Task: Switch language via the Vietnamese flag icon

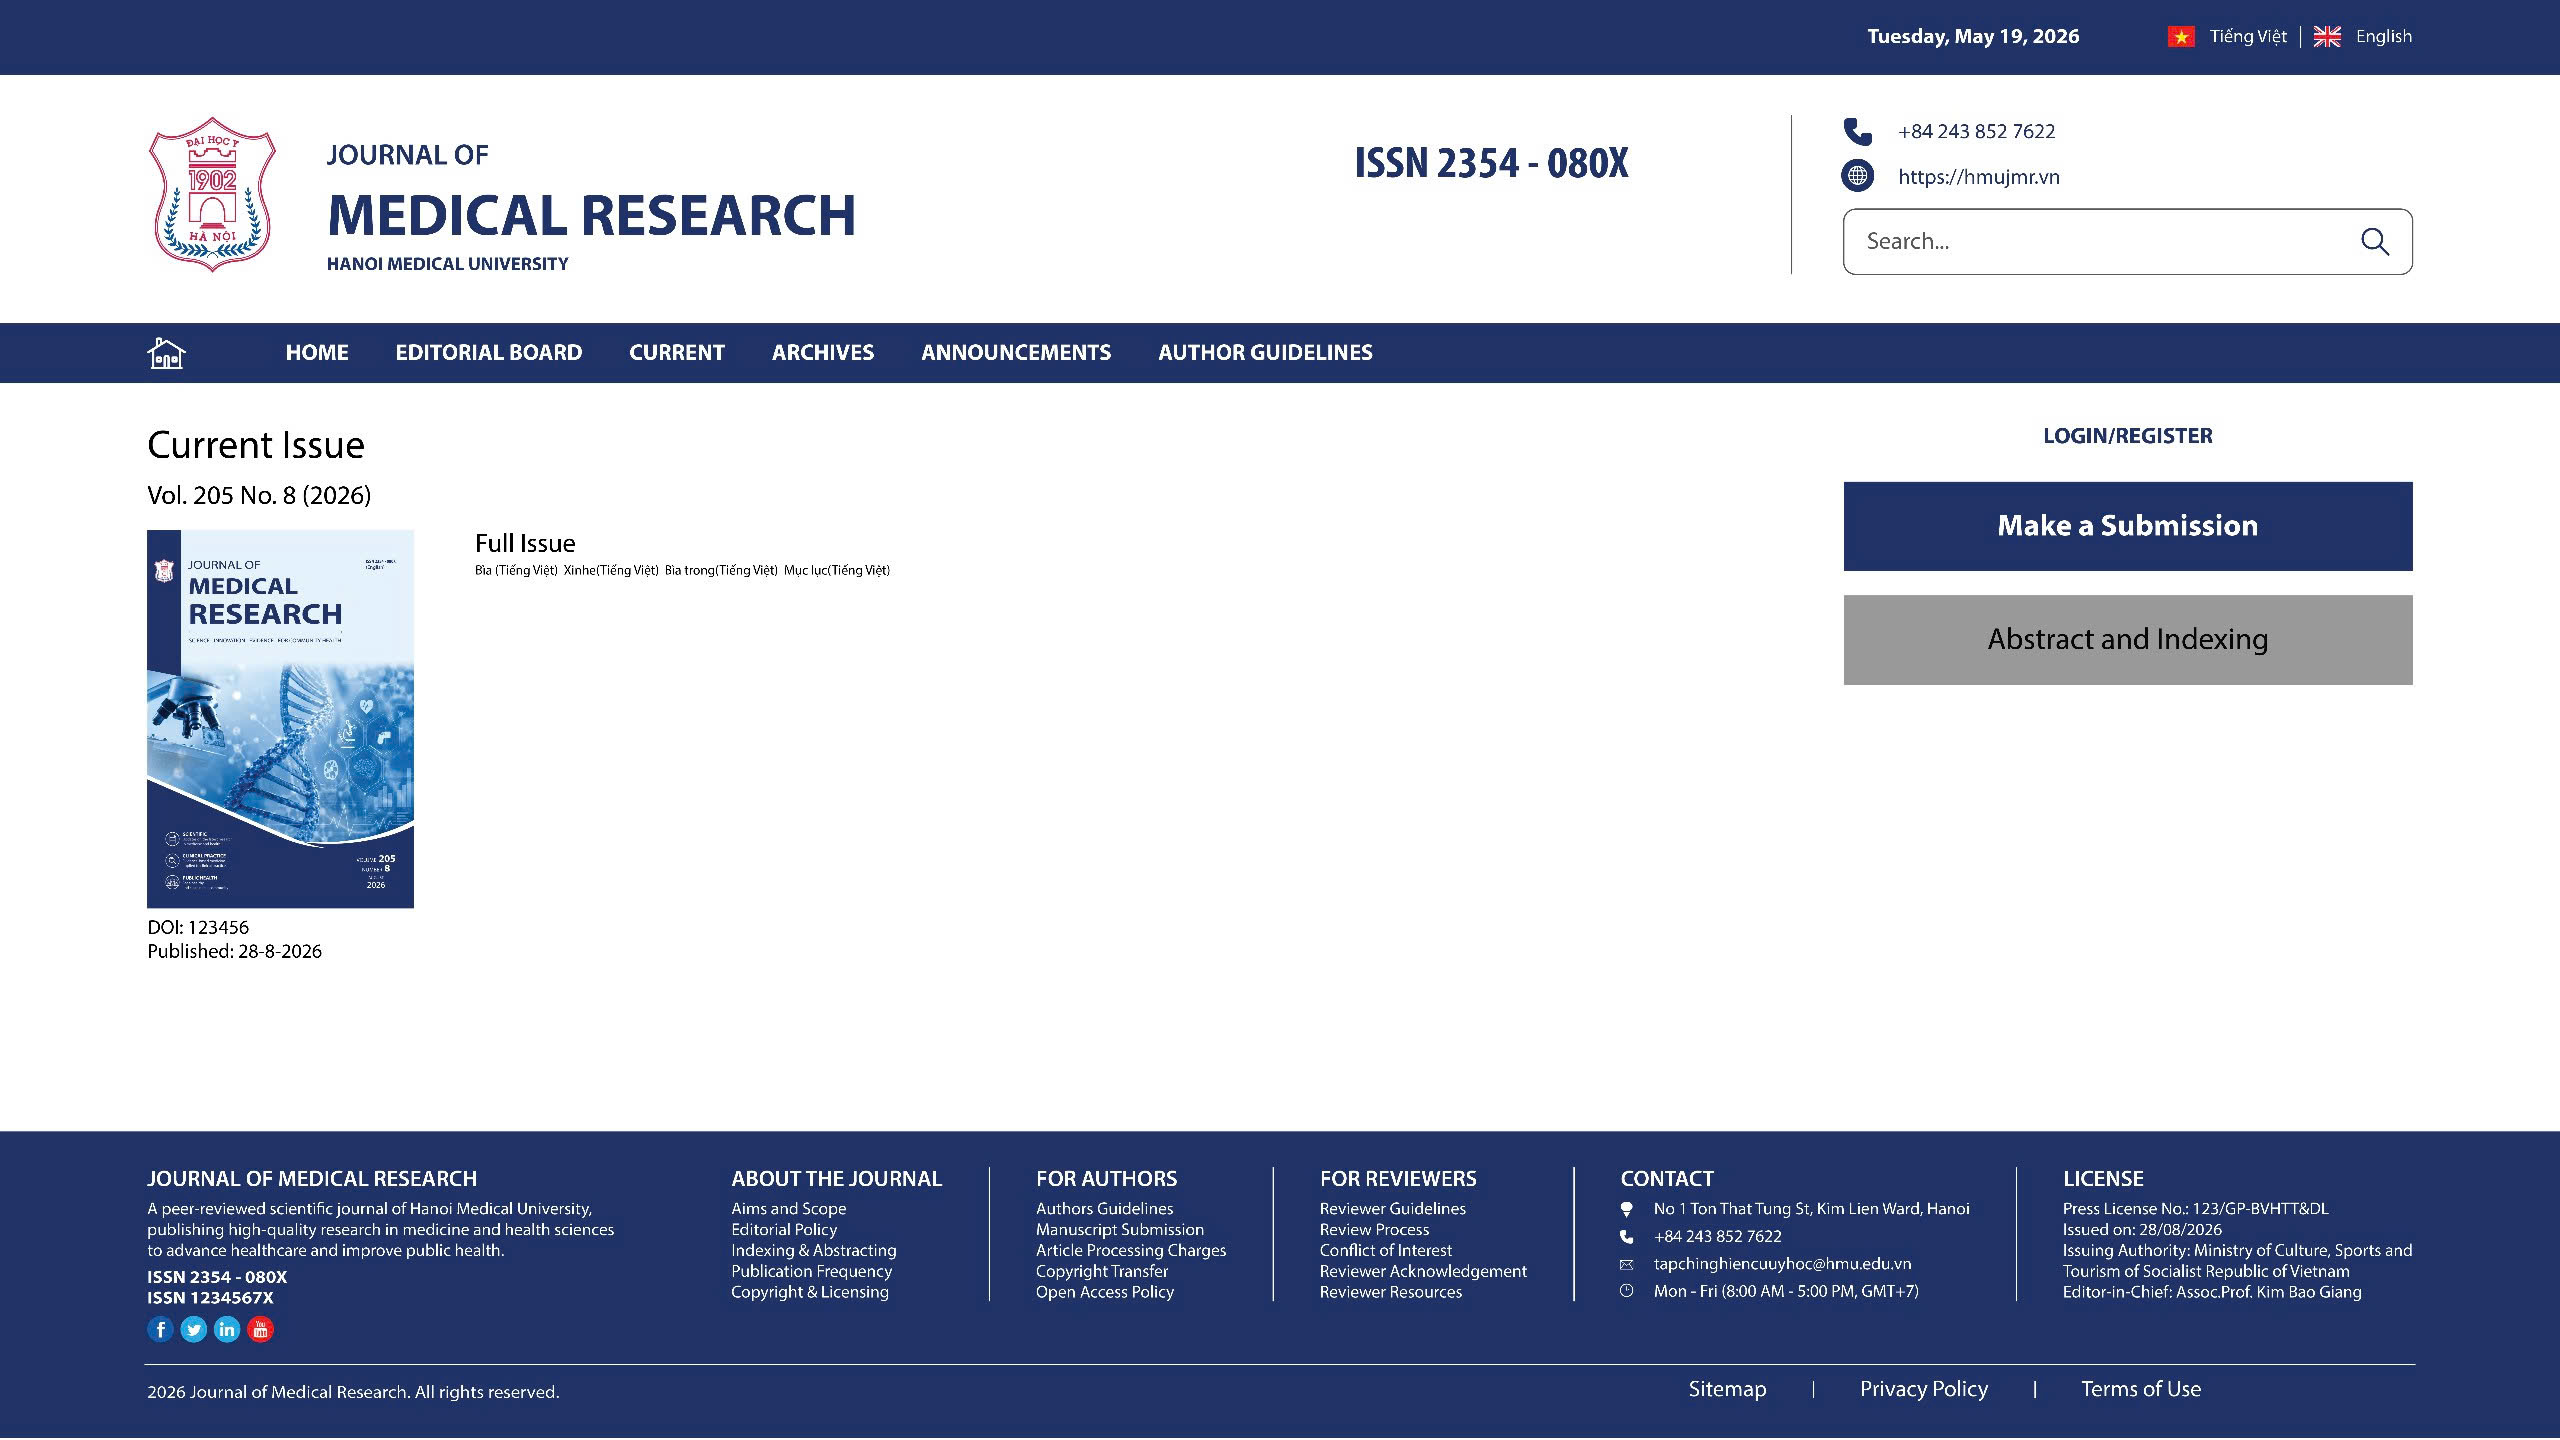Action: pos(2181,37)
